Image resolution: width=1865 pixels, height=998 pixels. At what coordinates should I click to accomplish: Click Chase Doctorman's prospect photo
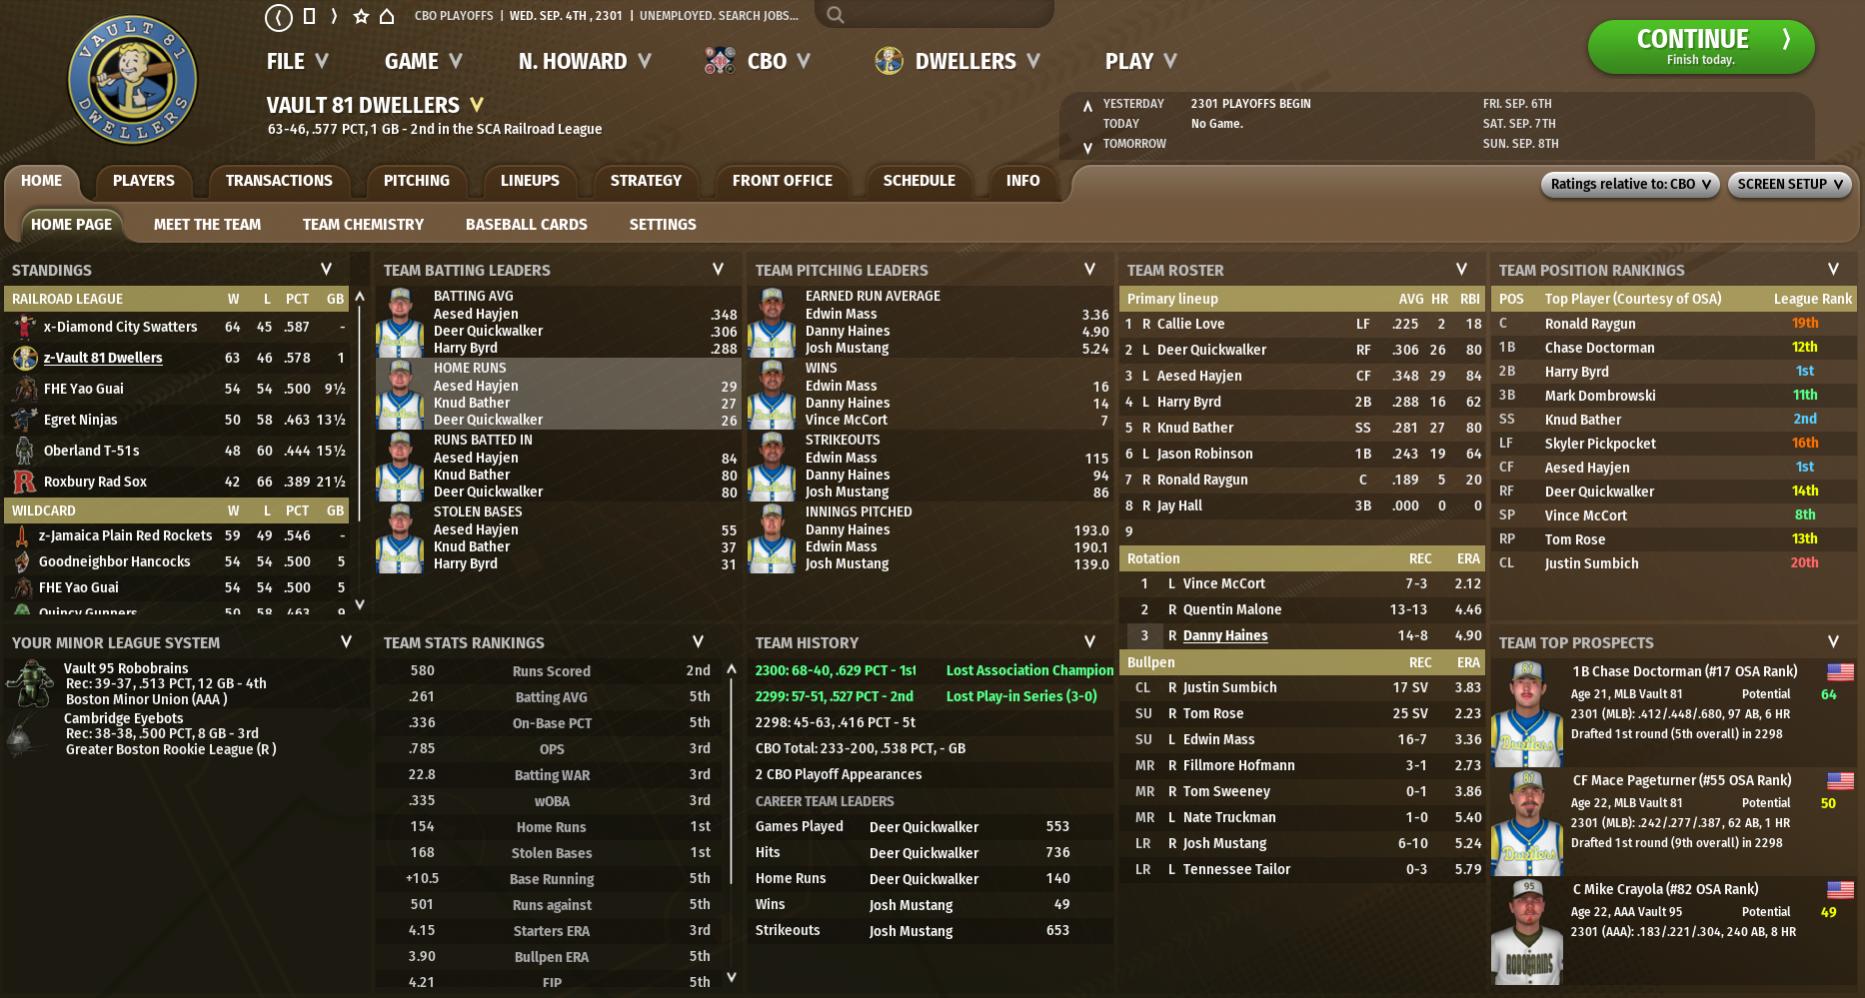[x=1526, y=714]
